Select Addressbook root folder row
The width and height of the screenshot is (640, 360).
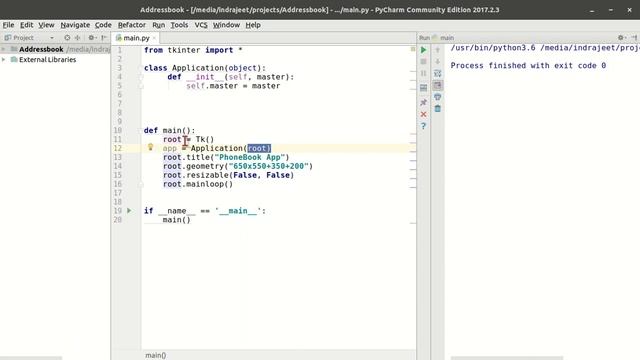tap(55, 49)
